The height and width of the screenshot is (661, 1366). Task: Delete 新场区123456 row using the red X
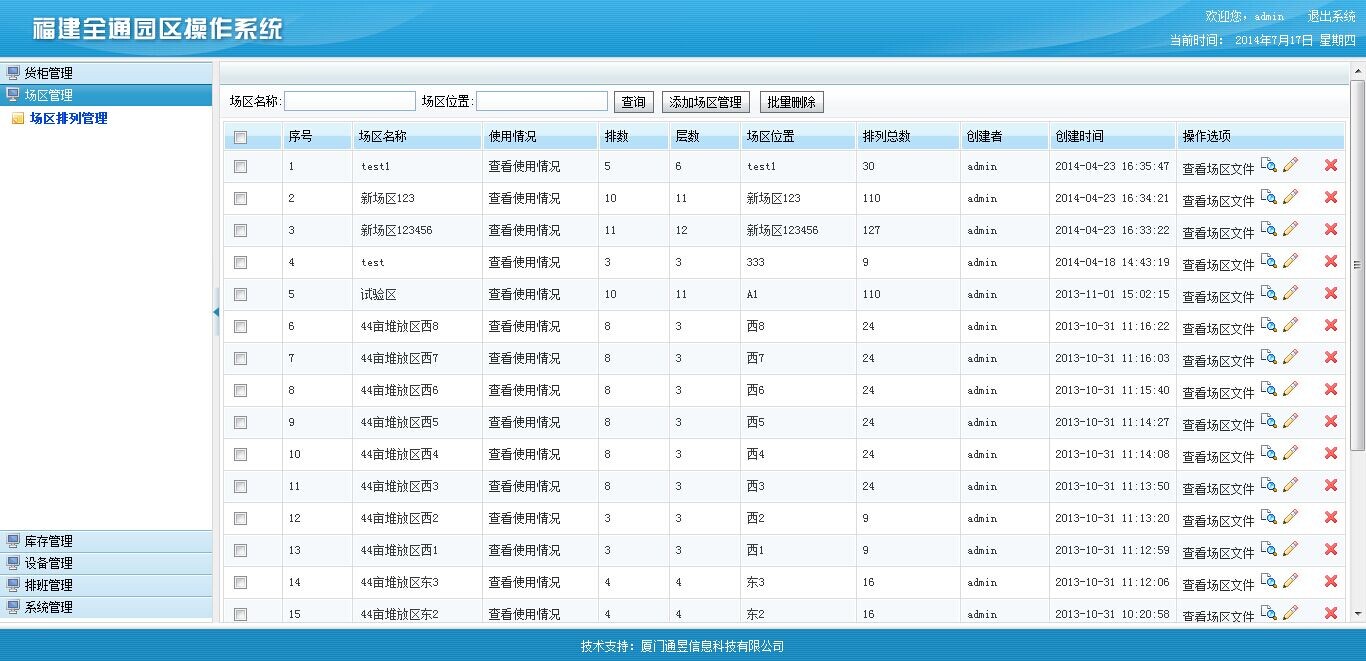pyautogui.click(x=1331, y=230)
